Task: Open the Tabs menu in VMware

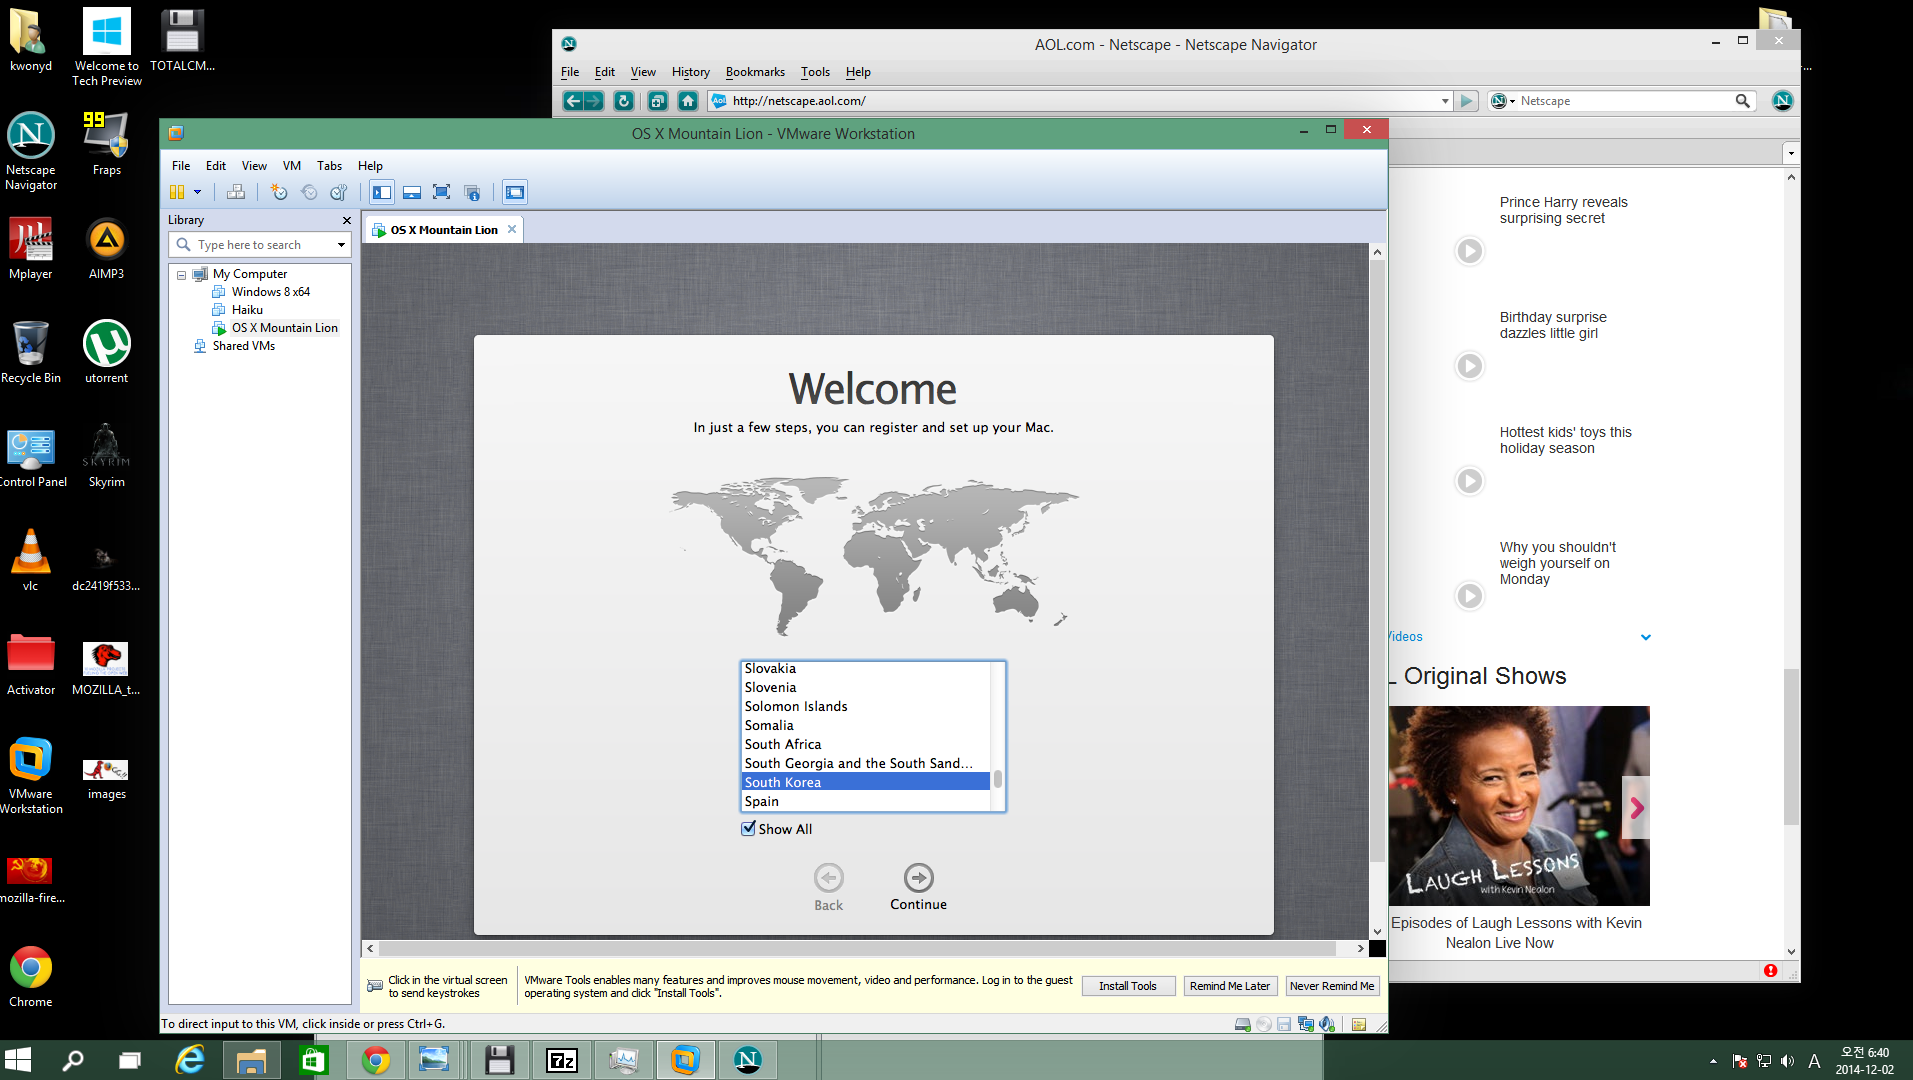Action: tap(330, 166)
